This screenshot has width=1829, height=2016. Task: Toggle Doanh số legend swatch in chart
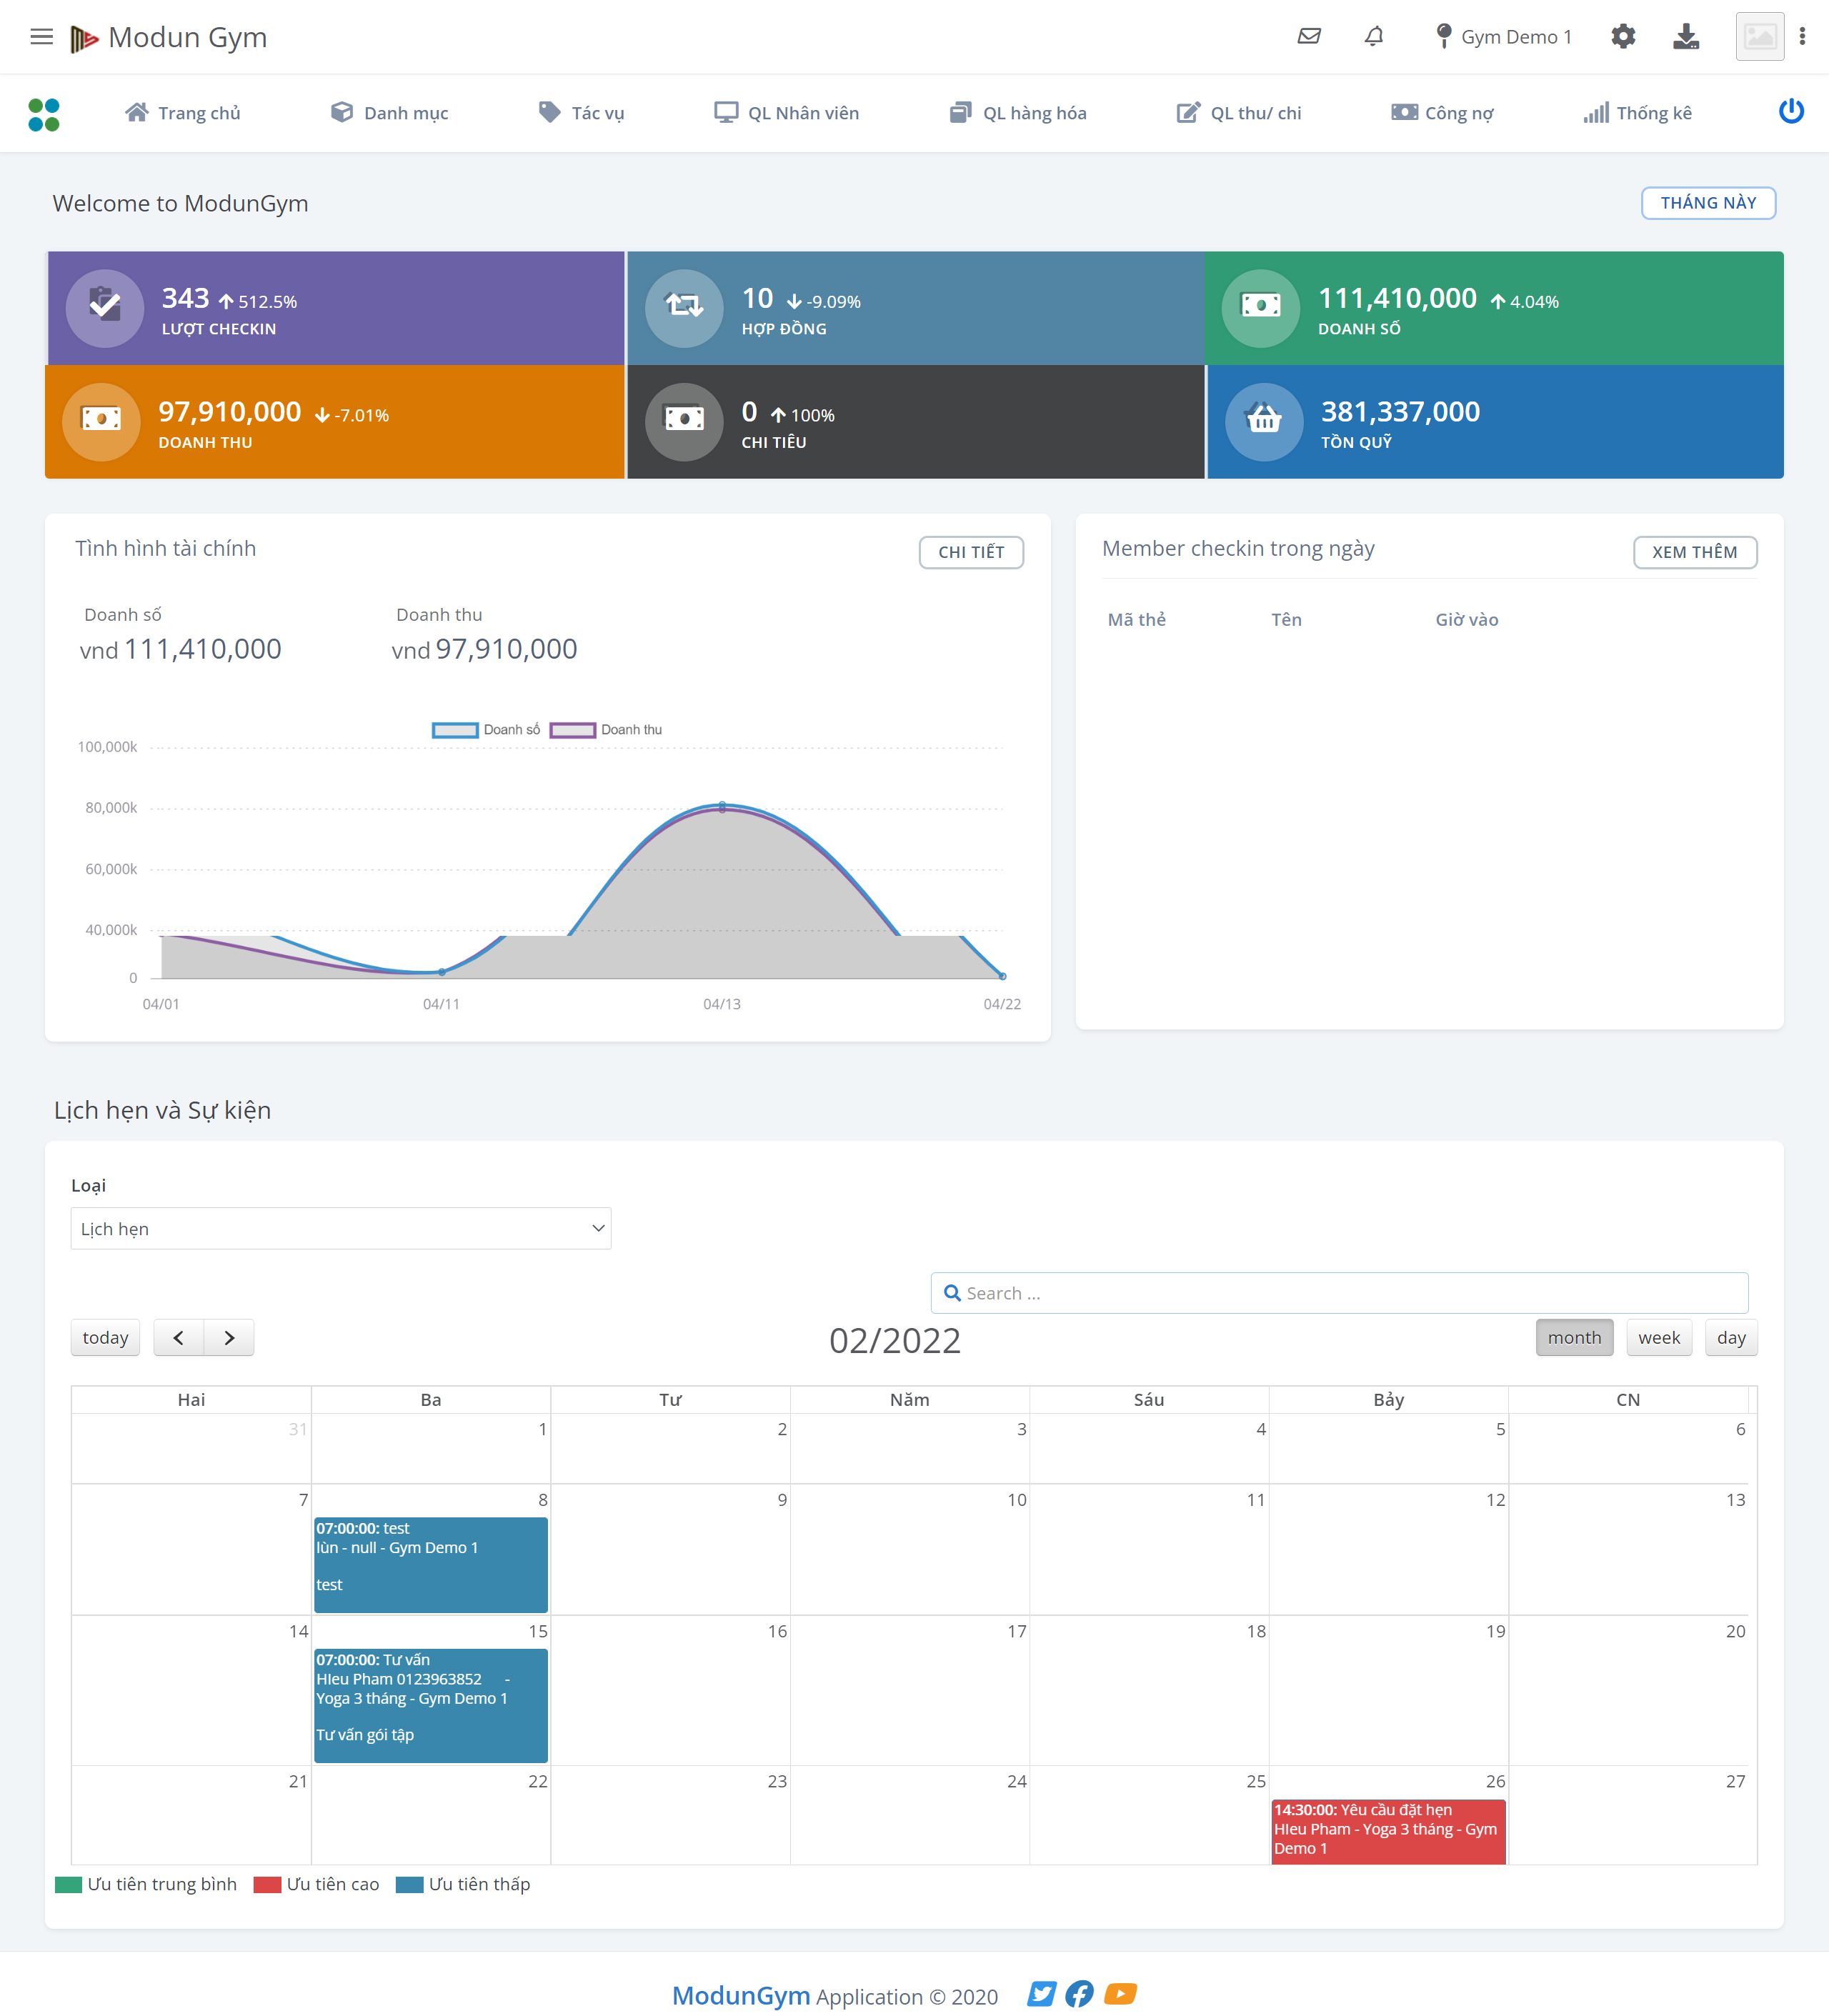455,730
